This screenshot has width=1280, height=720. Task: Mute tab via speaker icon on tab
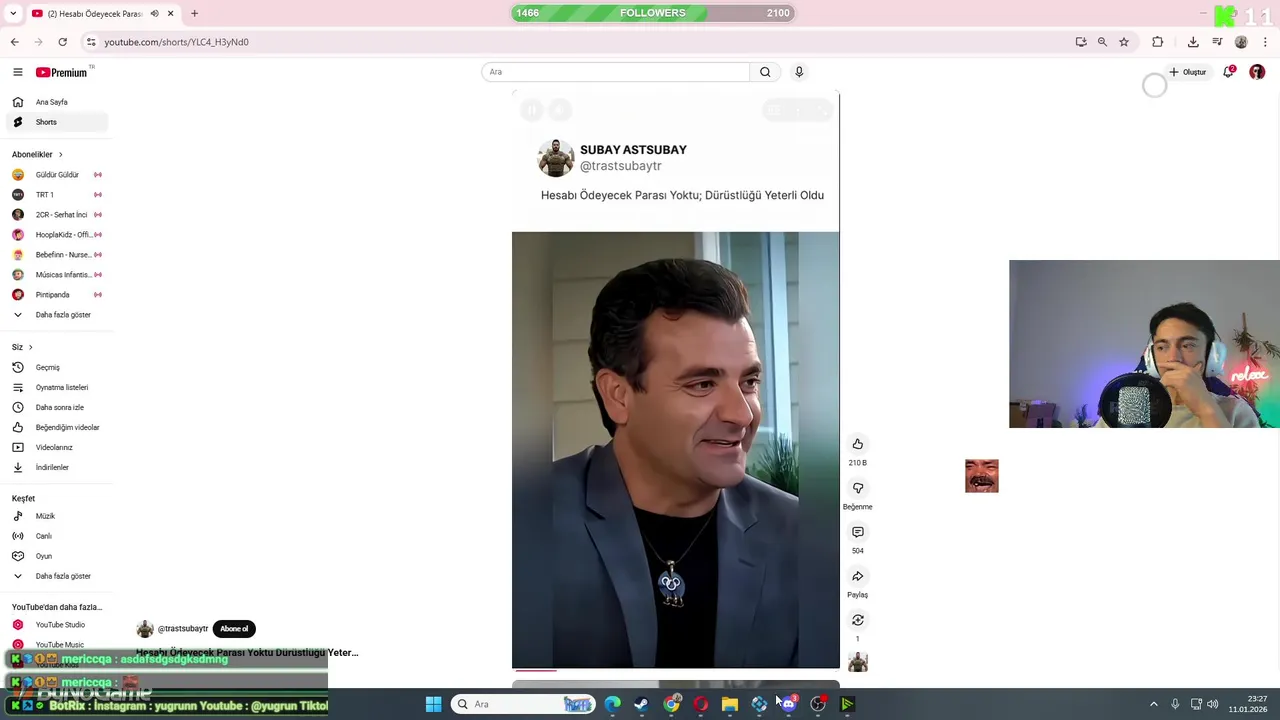[x=154, y=14]
